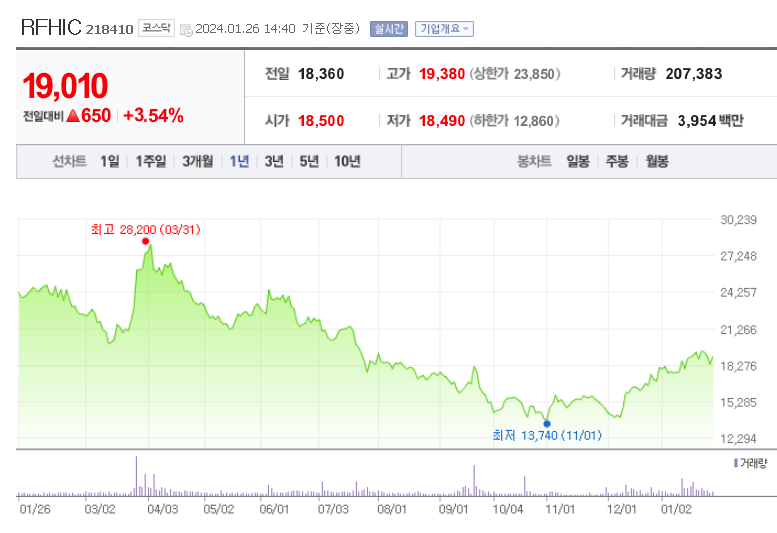Open the 일봉 daily candle chart
Screen dimensions: 777x533
click(578, 161)
